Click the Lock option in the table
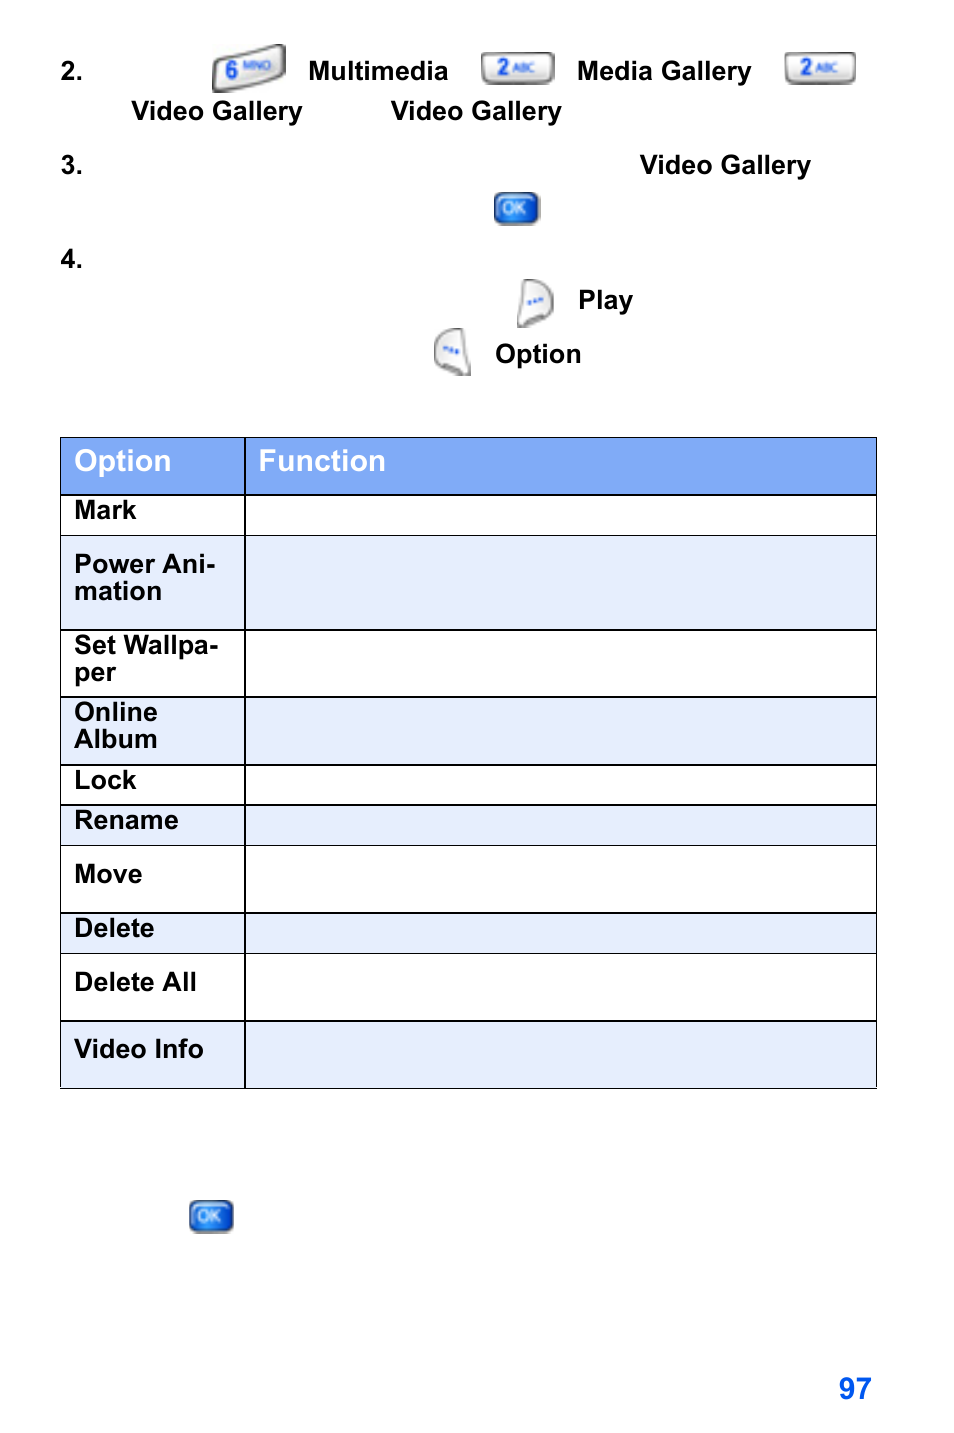 click(x=105, y=780)
